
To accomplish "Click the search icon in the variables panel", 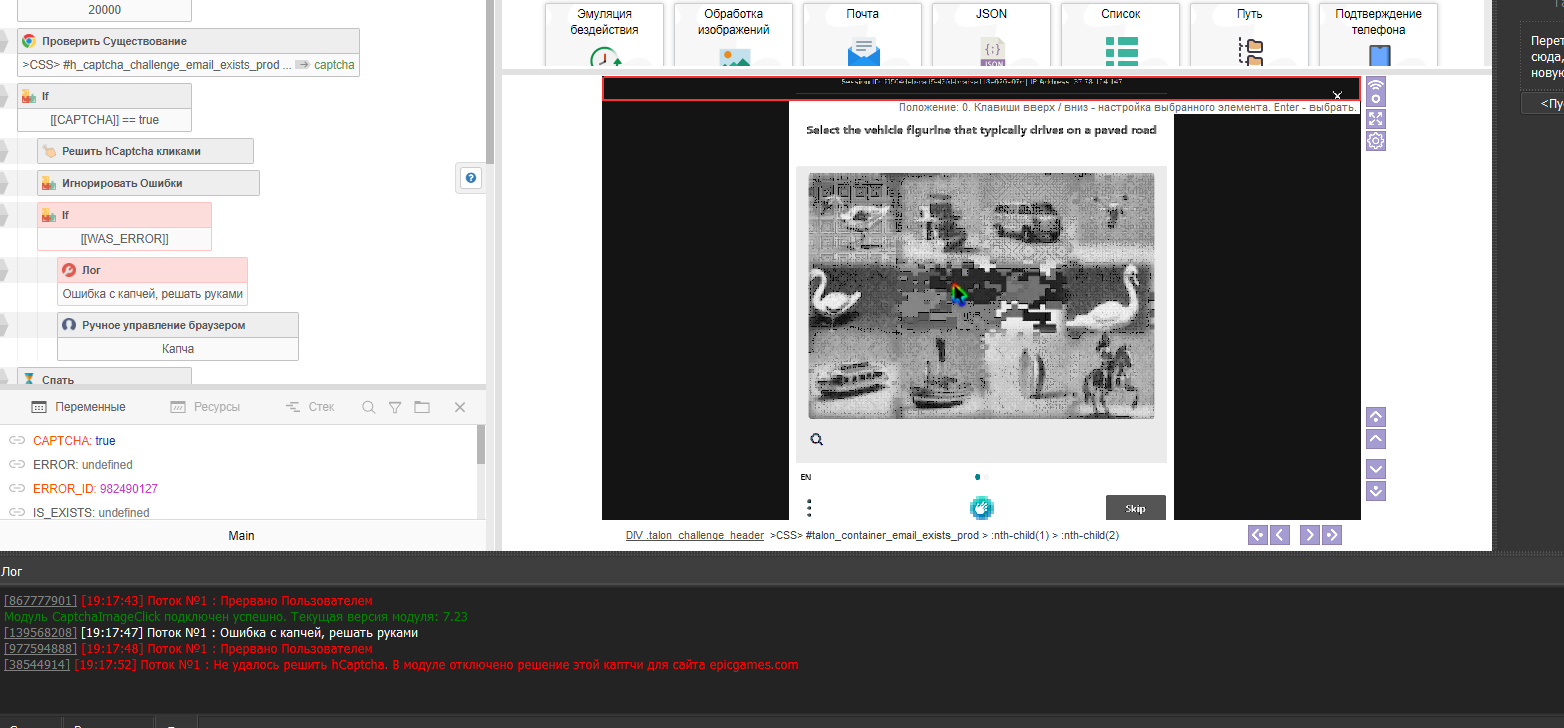I will (x=368, y=407).
